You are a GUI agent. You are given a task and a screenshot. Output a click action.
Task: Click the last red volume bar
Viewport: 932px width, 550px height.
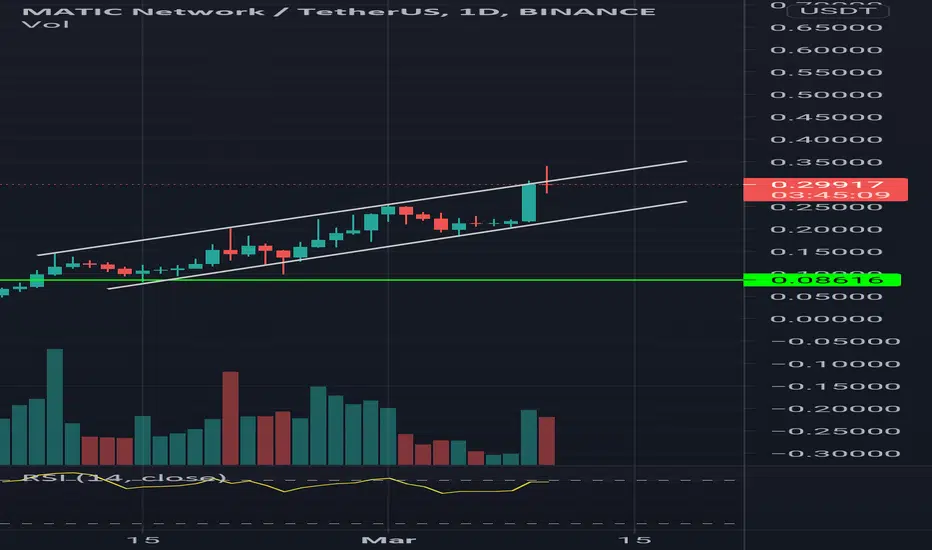547,441
